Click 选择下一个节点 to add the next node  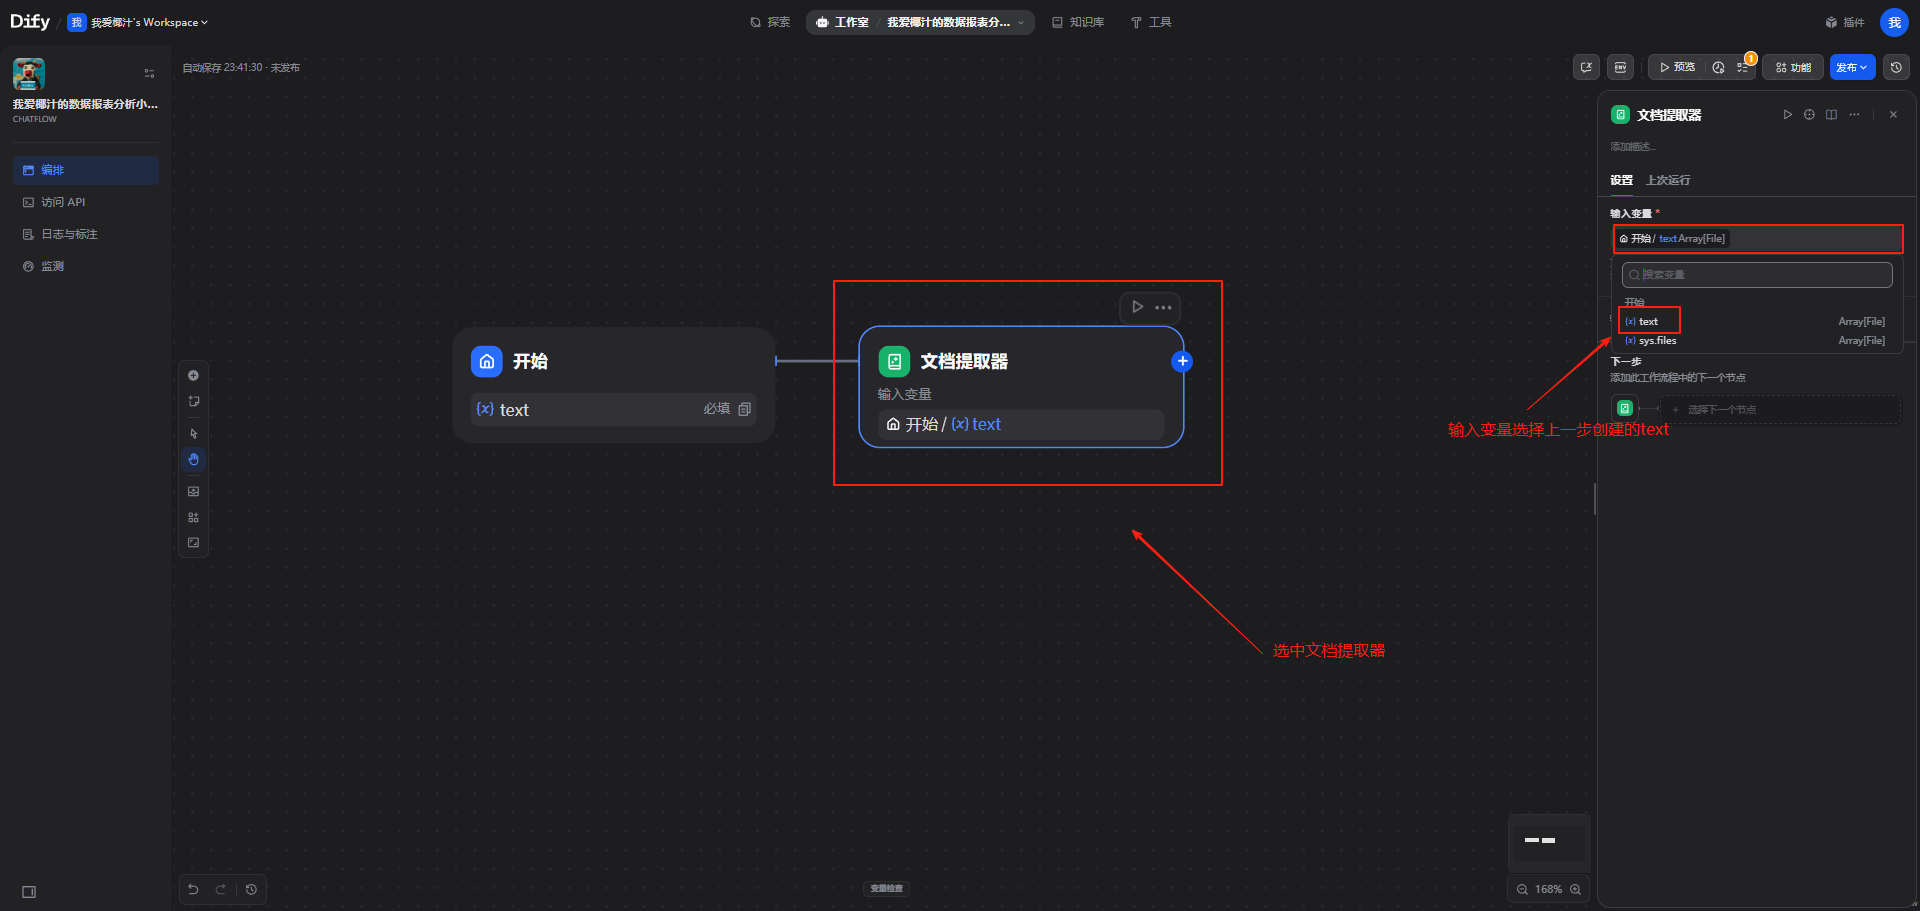pos(1780,409)
